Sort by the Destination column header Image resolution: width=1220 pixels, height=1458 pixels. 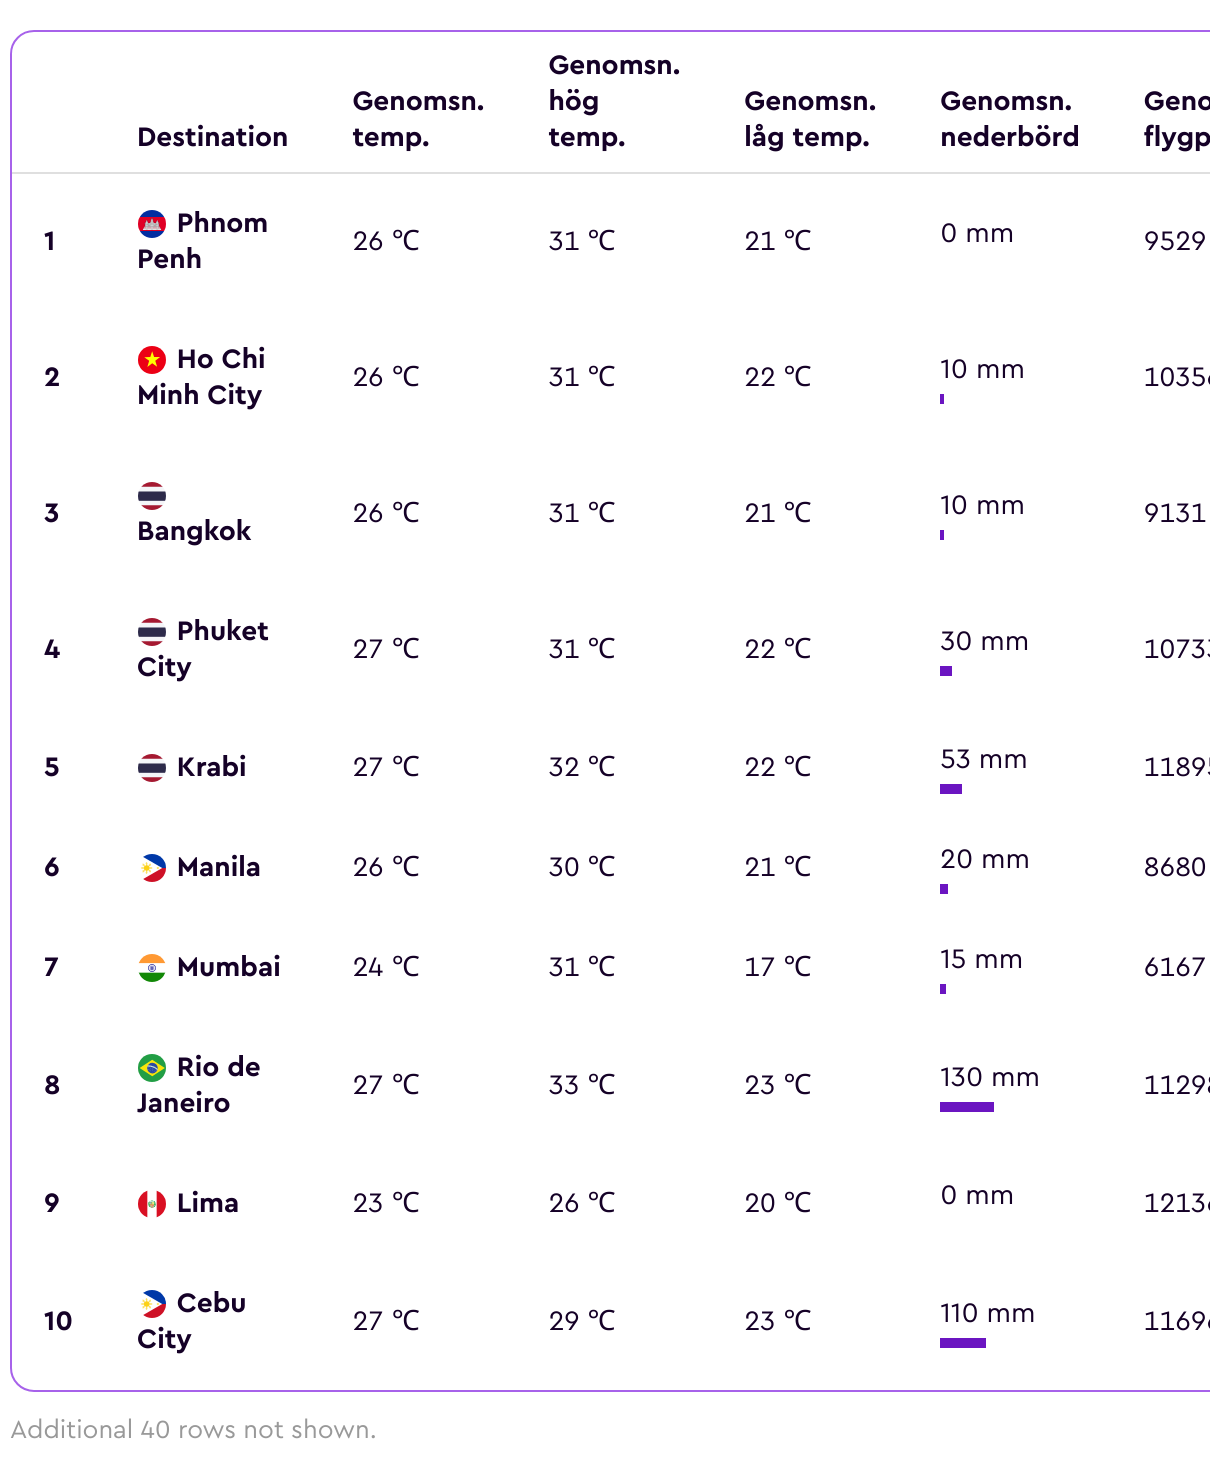pyautogui.click(x=212, y=137)
